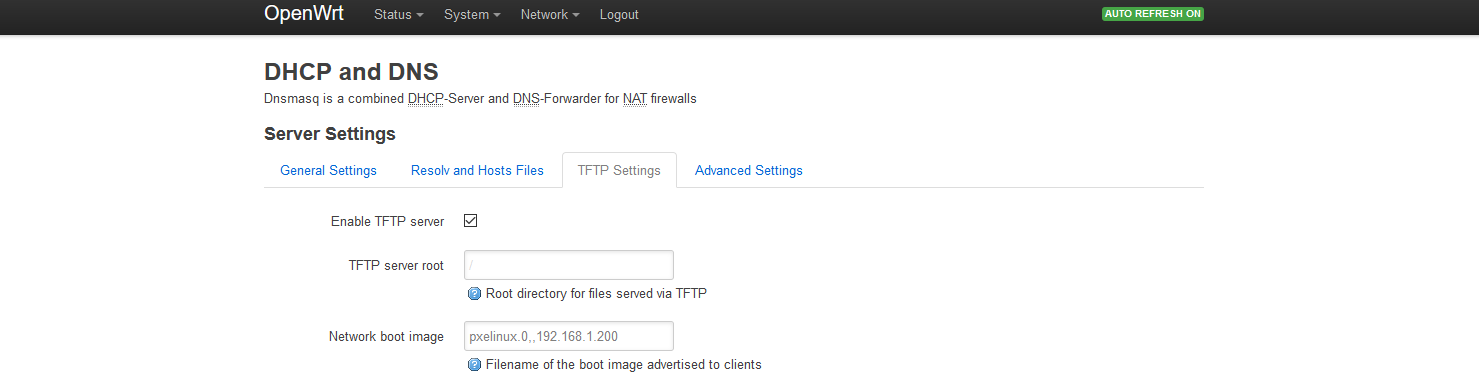Select the TFTP Settings tab
This screenshot has height=391, width=1479.
(619, 170)
